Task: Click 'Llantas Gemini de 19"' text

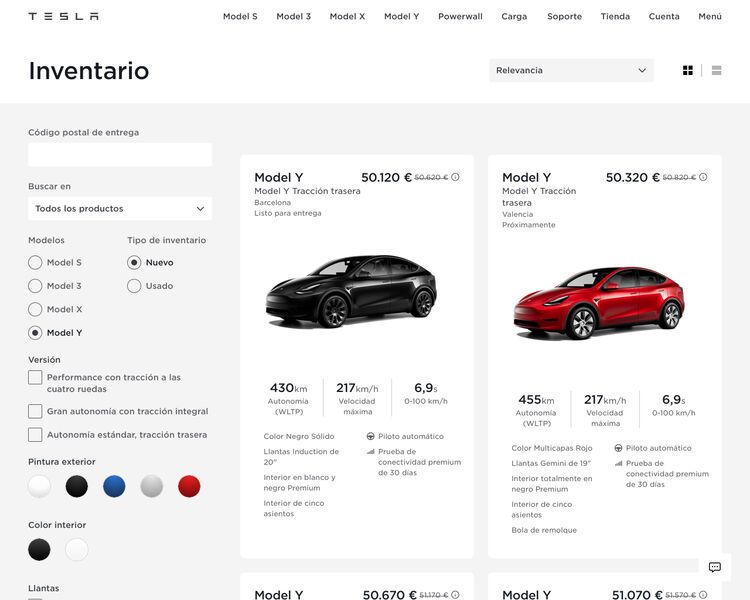Action: click(551, 463)
